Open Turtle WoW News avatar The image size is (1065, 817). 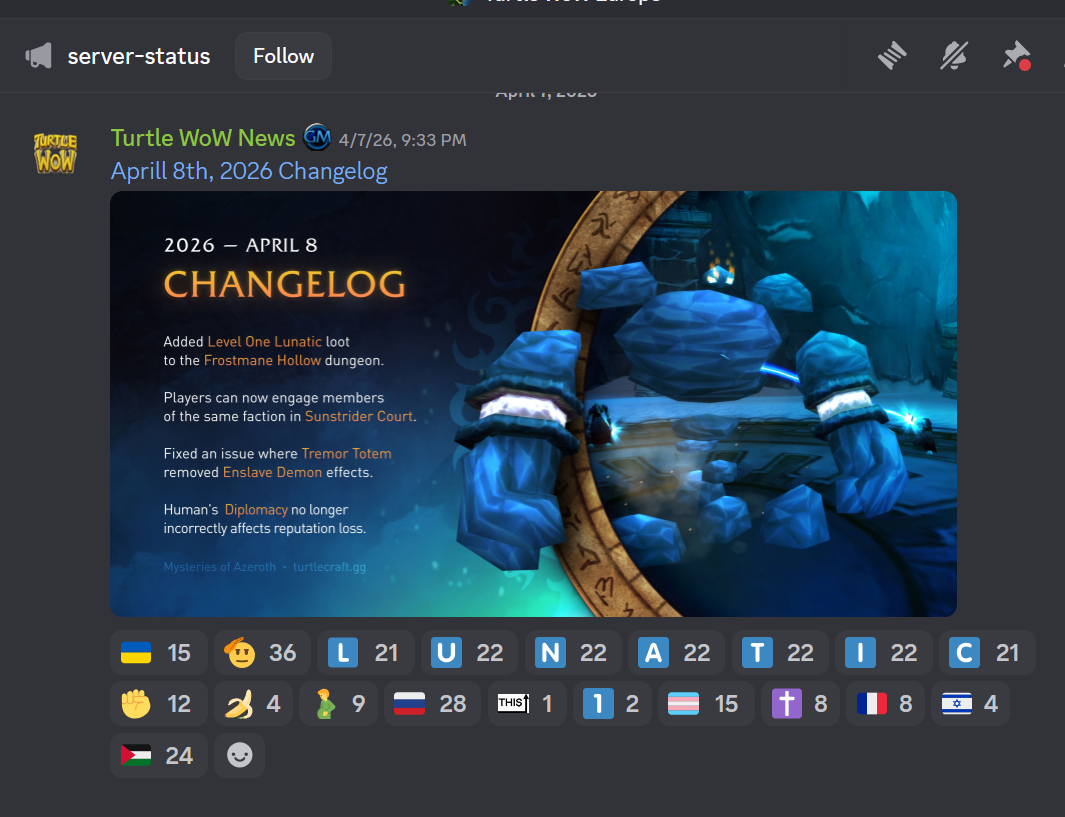[55, 153]
